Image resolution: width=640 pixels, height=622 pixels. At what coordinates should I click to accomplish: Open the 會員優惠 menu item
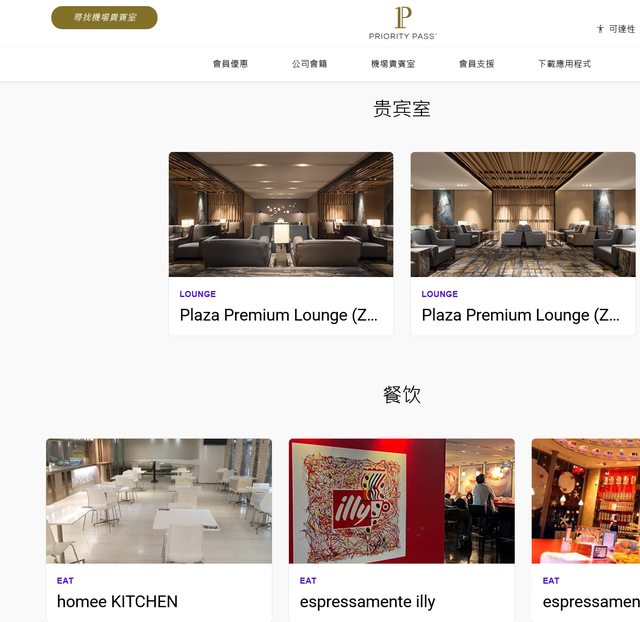230,64
